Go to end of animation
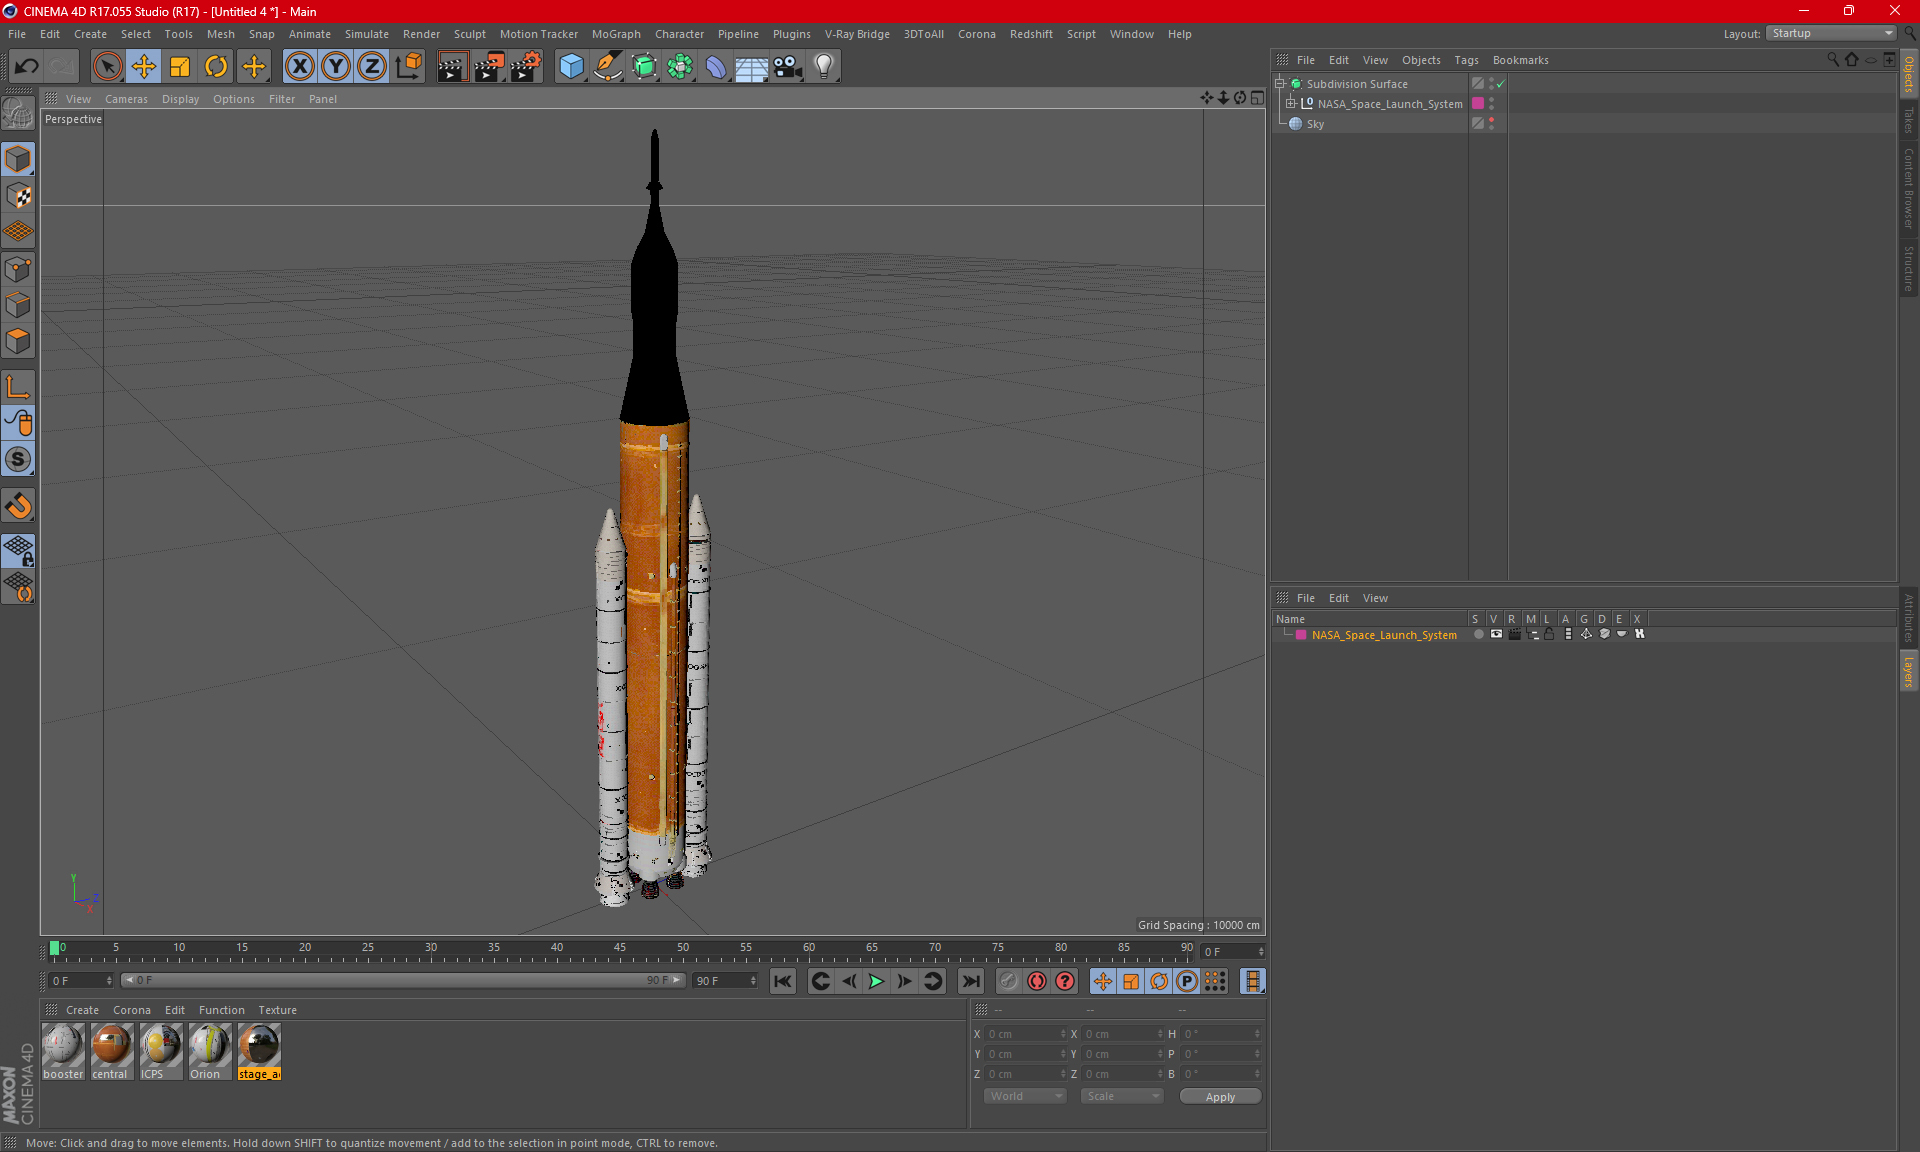This screenshot has width=1920, height=1152. pyautogui.click(x=970, y=981)
